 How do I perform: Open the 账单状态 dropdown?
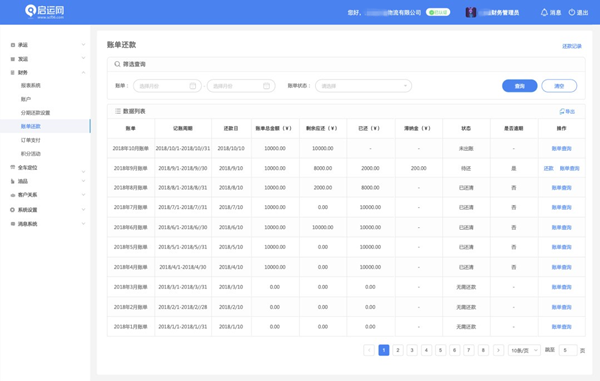pos(364,86)
